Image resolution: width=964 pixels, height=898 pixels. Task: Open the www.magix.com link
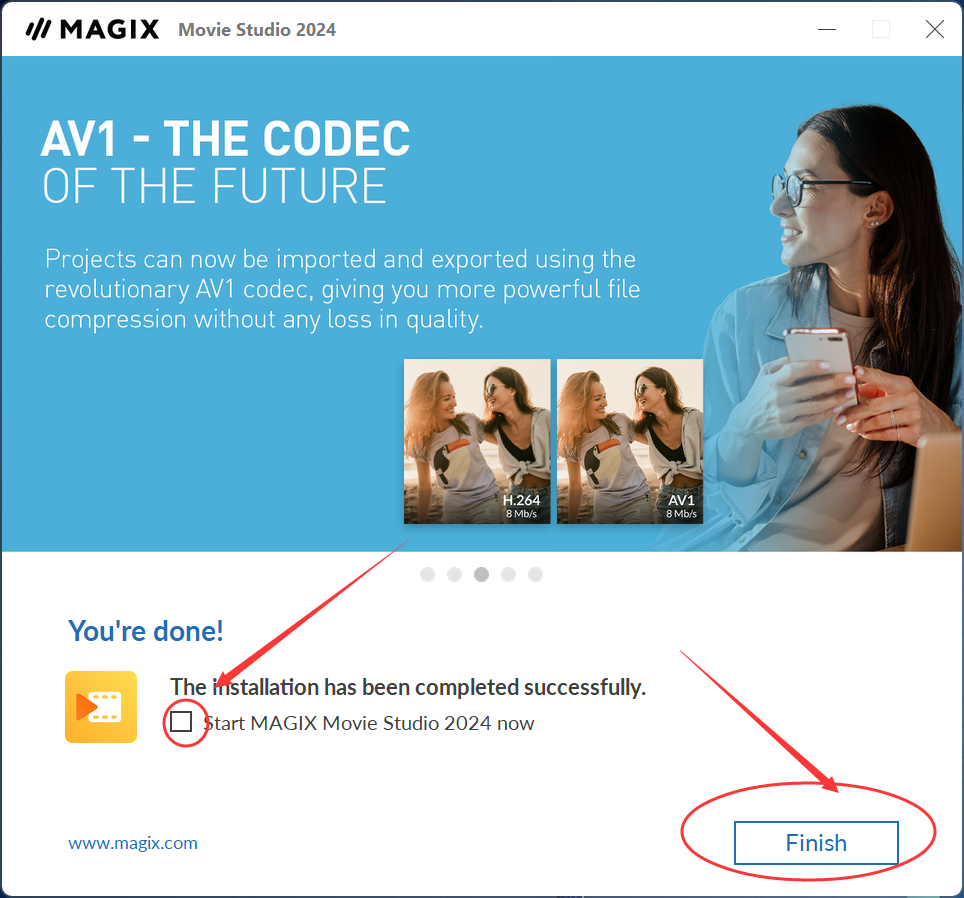(x=133, y=843)
